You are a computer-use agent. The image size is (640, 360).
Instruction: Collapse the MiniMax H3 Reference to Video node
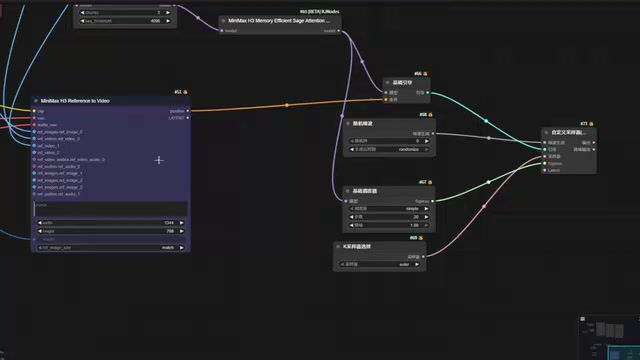tap(36, 101)
